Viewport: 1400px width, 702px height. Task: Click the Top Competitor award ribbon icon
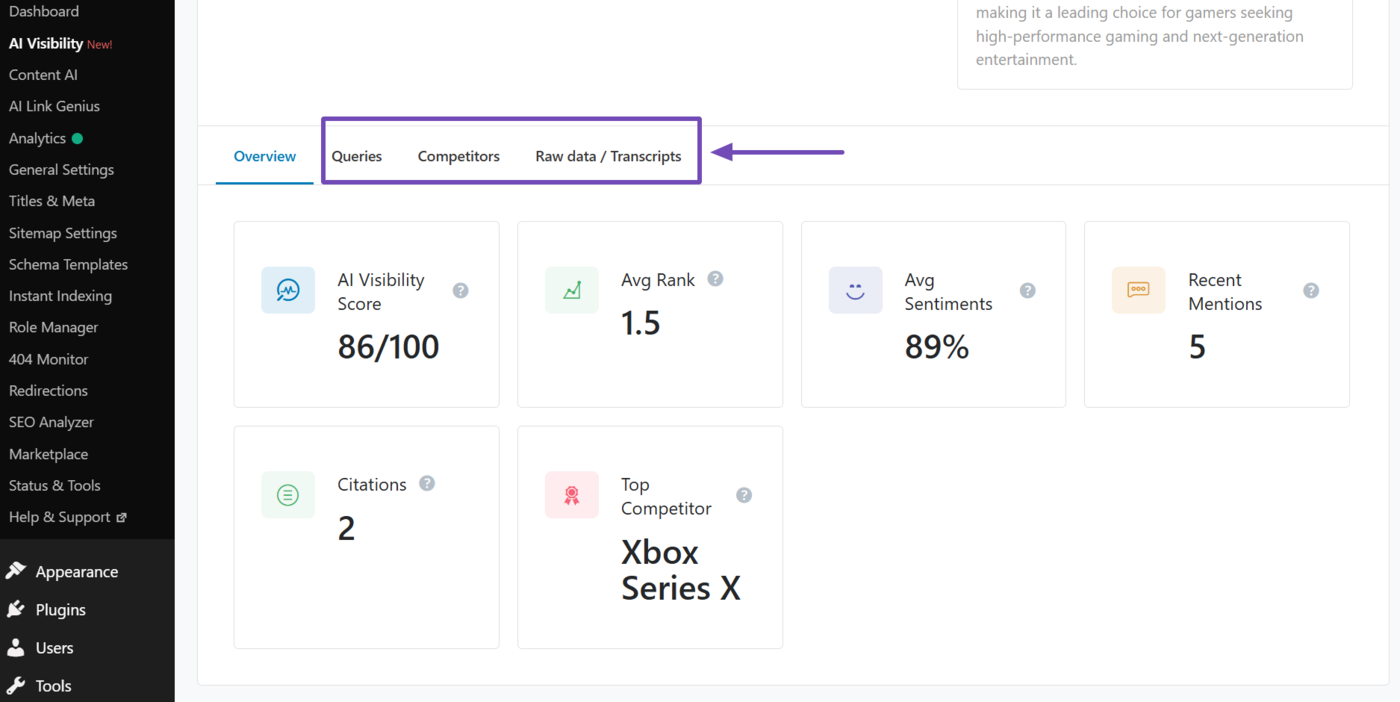(x=572, y=495)
